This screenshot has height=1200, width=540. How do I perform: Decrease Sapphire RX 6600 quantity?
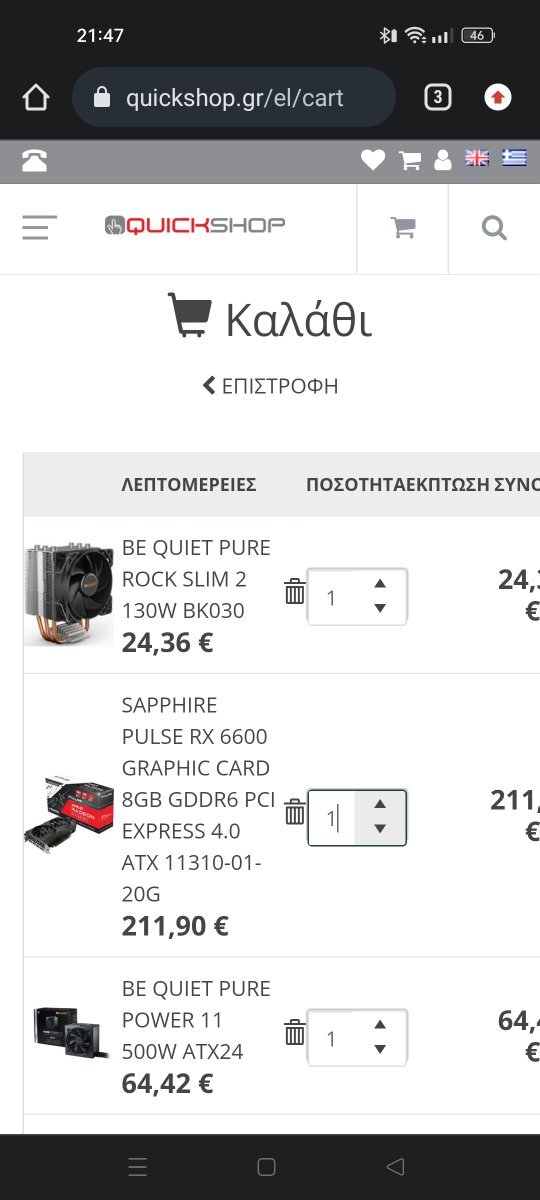(x=380, y=829)
